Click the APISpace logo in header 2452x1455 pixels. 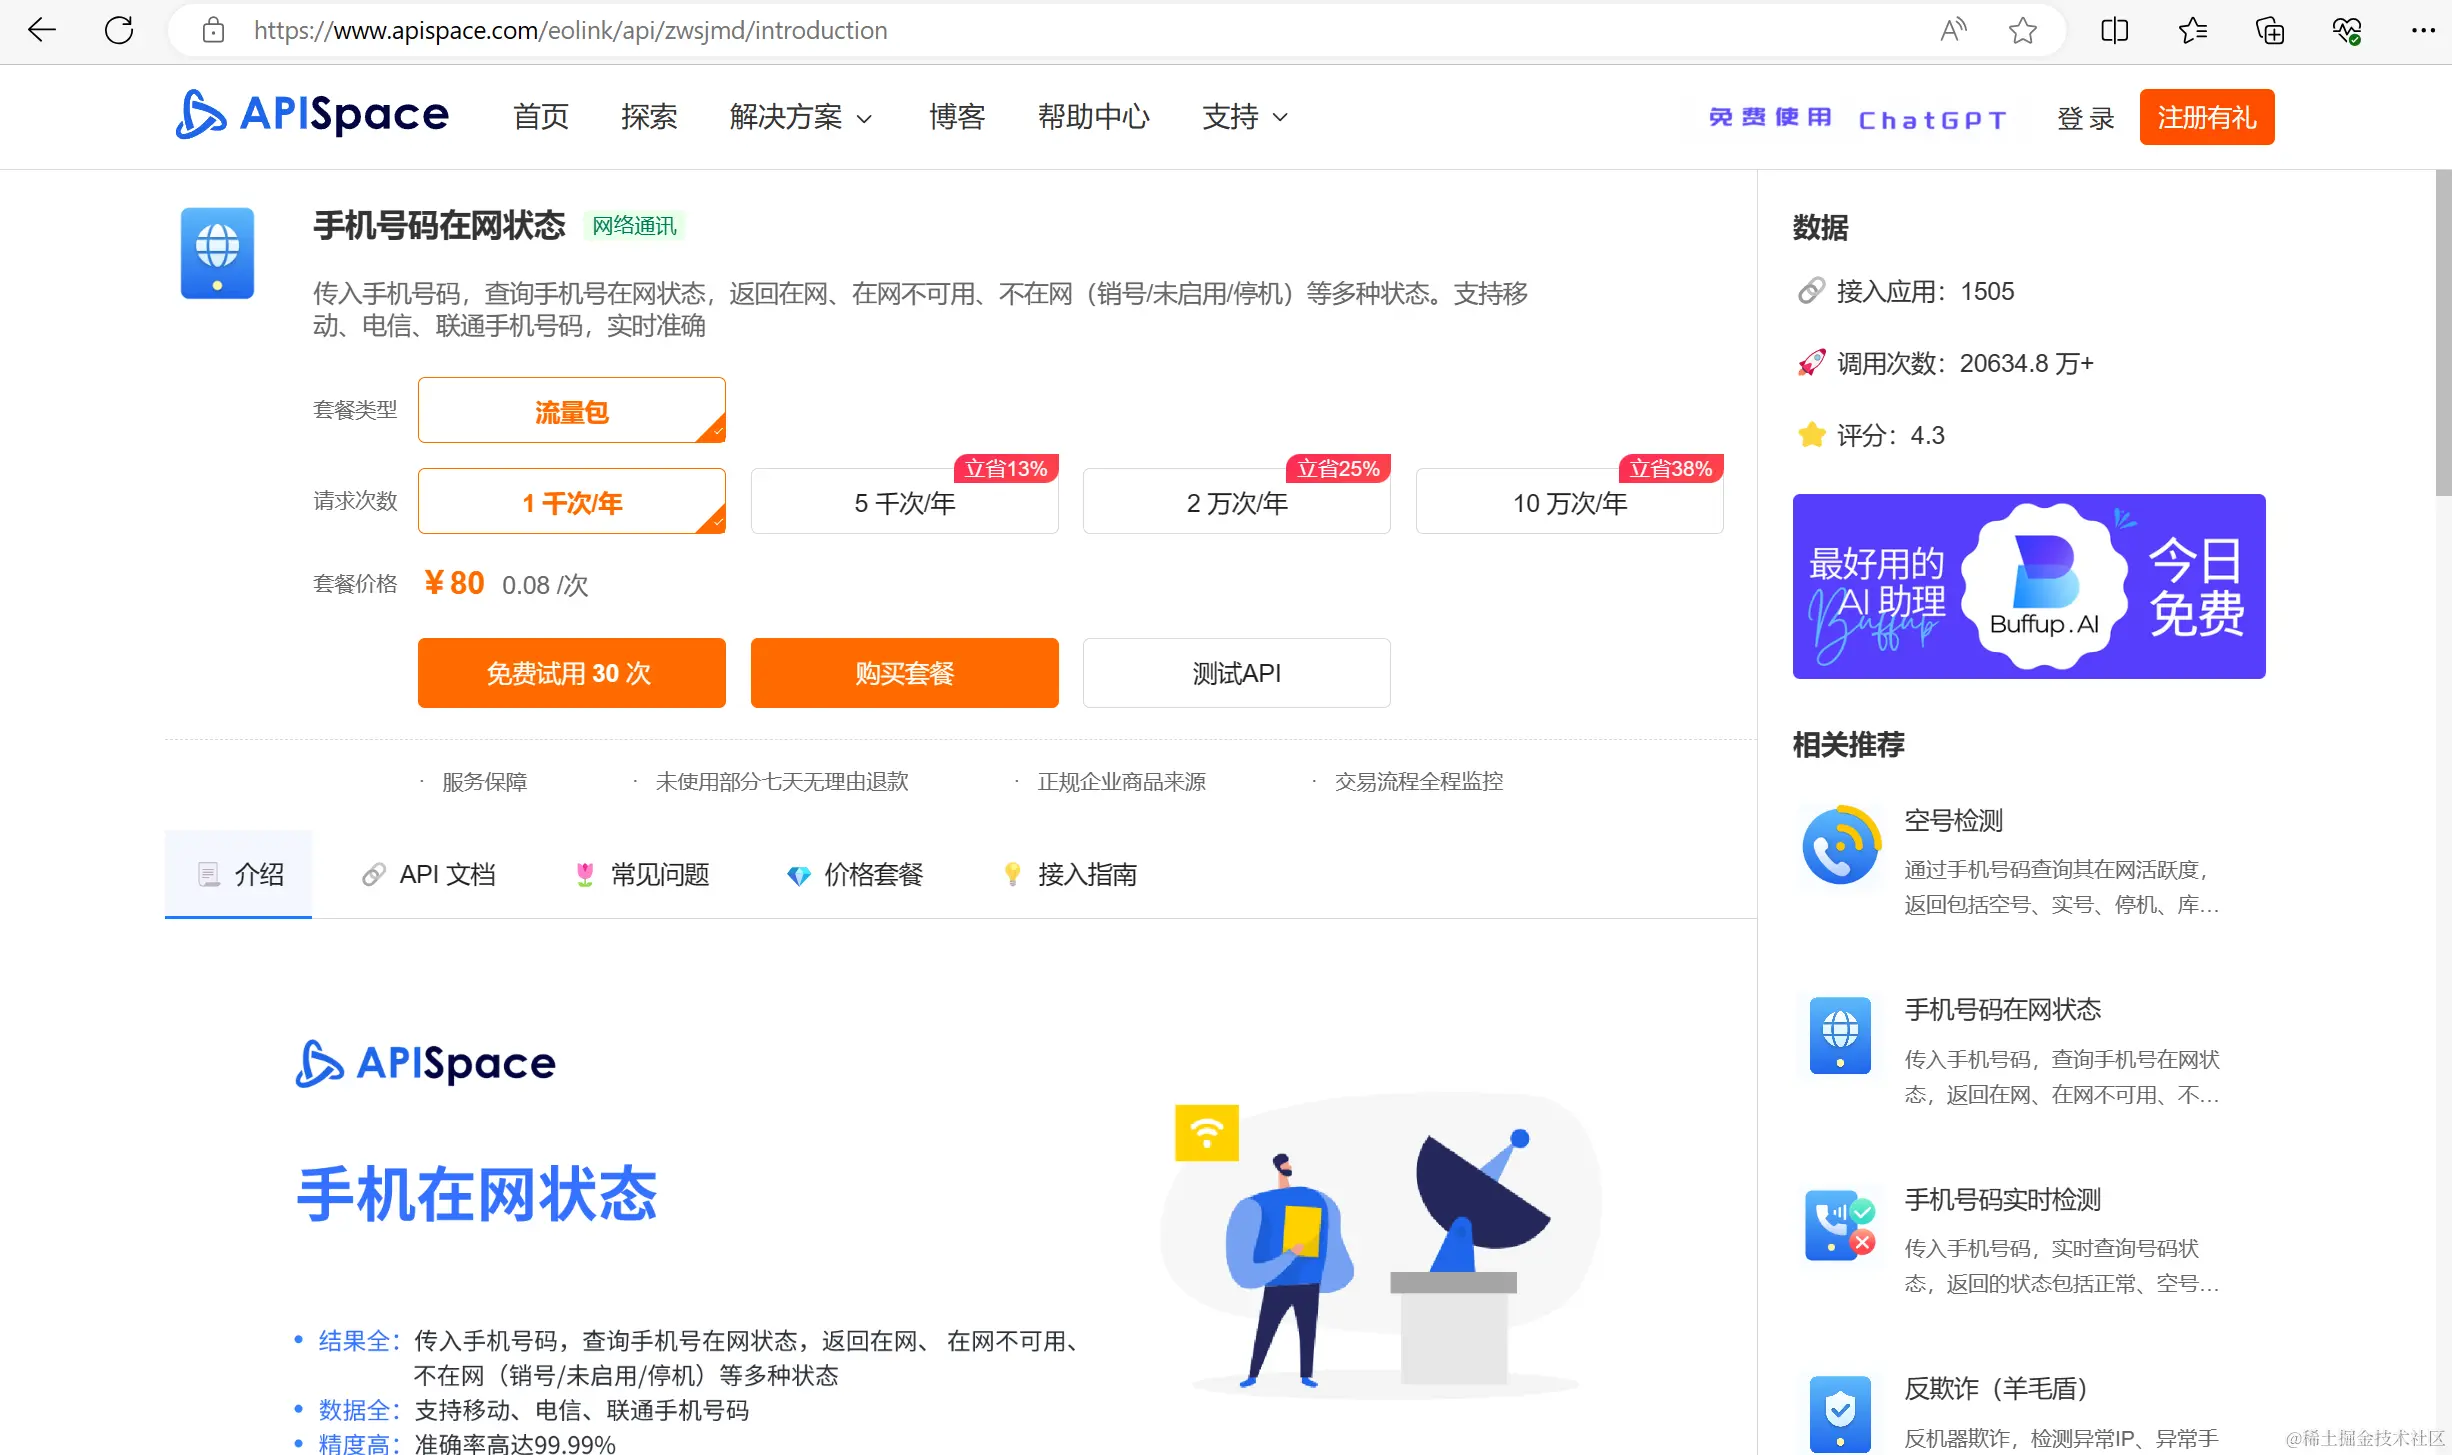[x=312, y=115]
